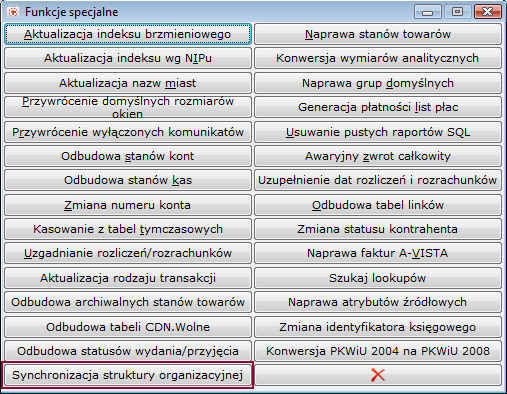
Task: Click Konwersja wymiarów analitycznych
Action: point(378,58)
